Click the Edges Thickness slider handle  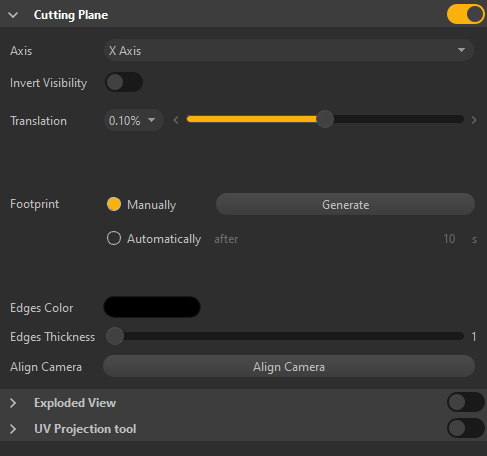tap(115, 336)
